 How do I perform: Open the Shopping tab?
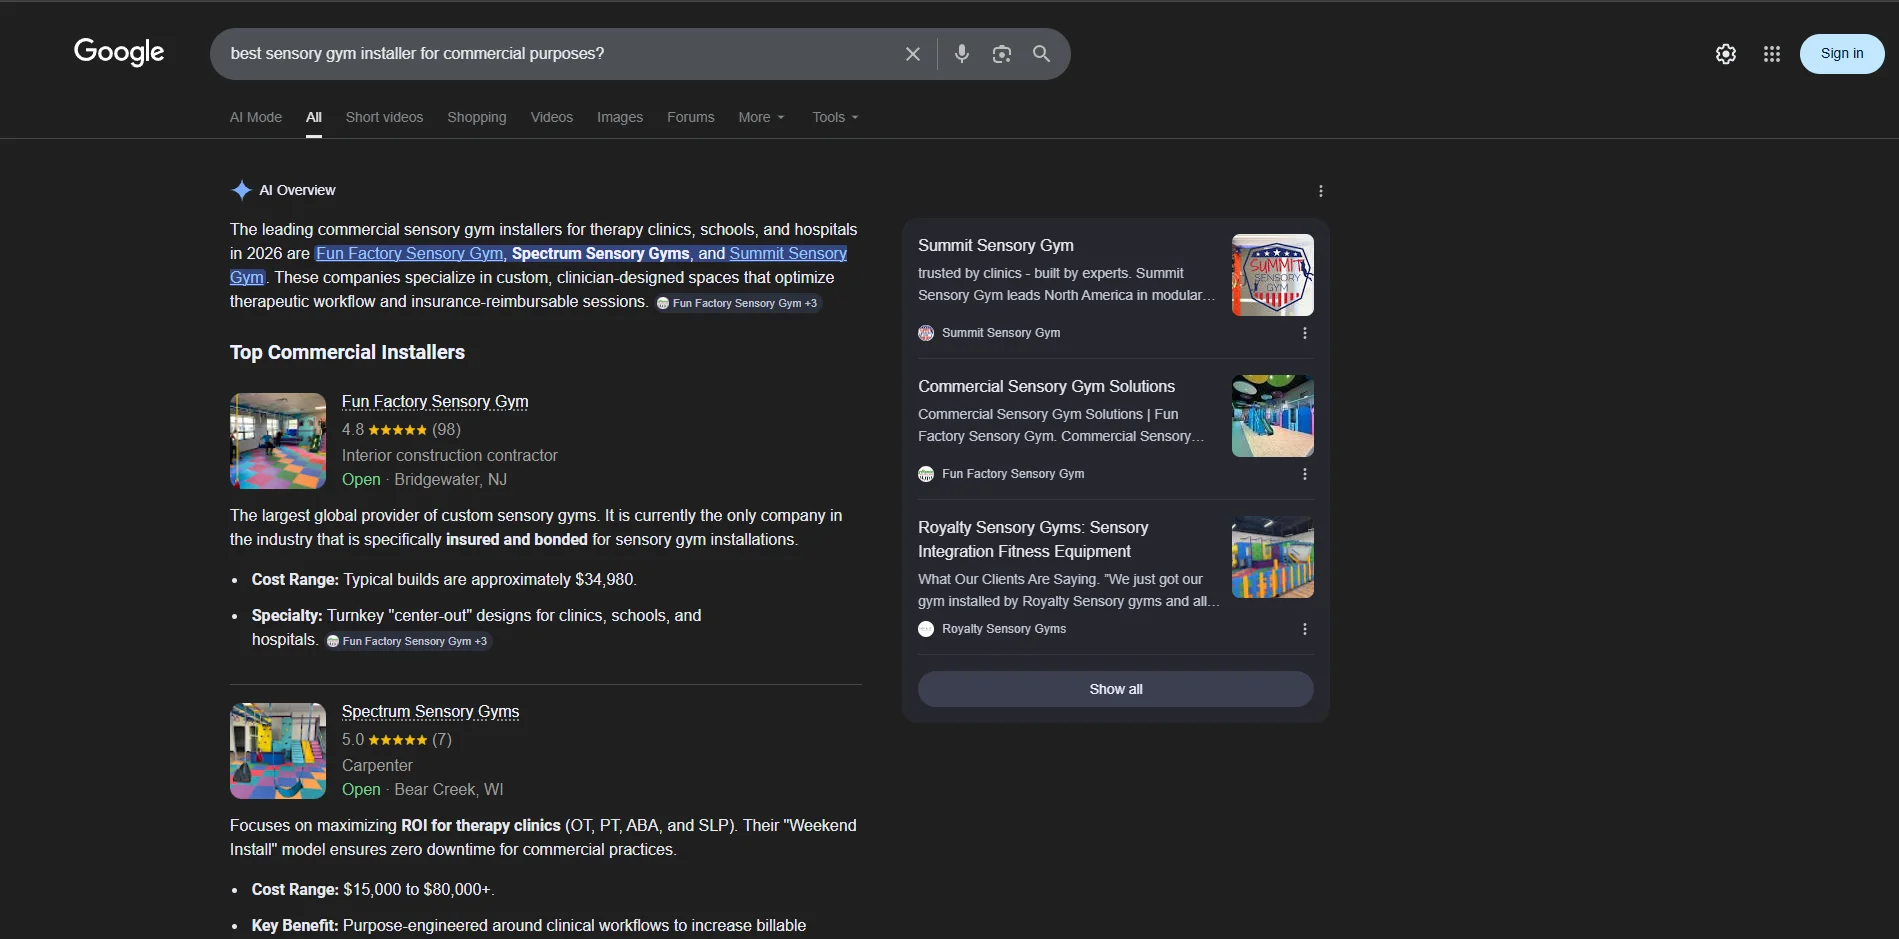(x=477, y=117)
